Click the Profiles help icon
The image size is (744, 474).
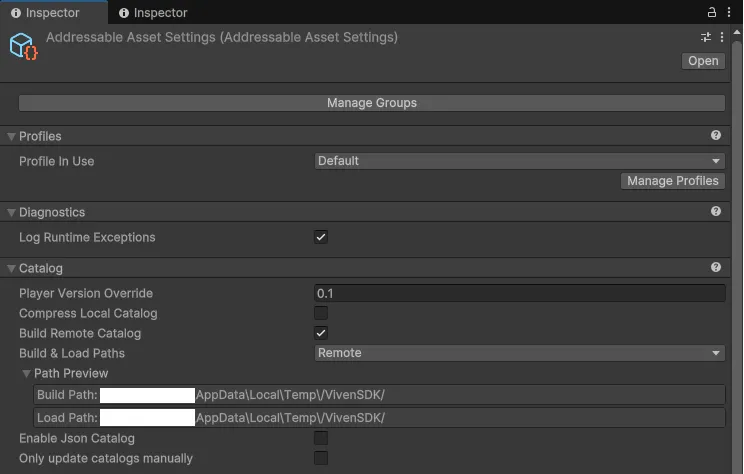coord(716,136)
